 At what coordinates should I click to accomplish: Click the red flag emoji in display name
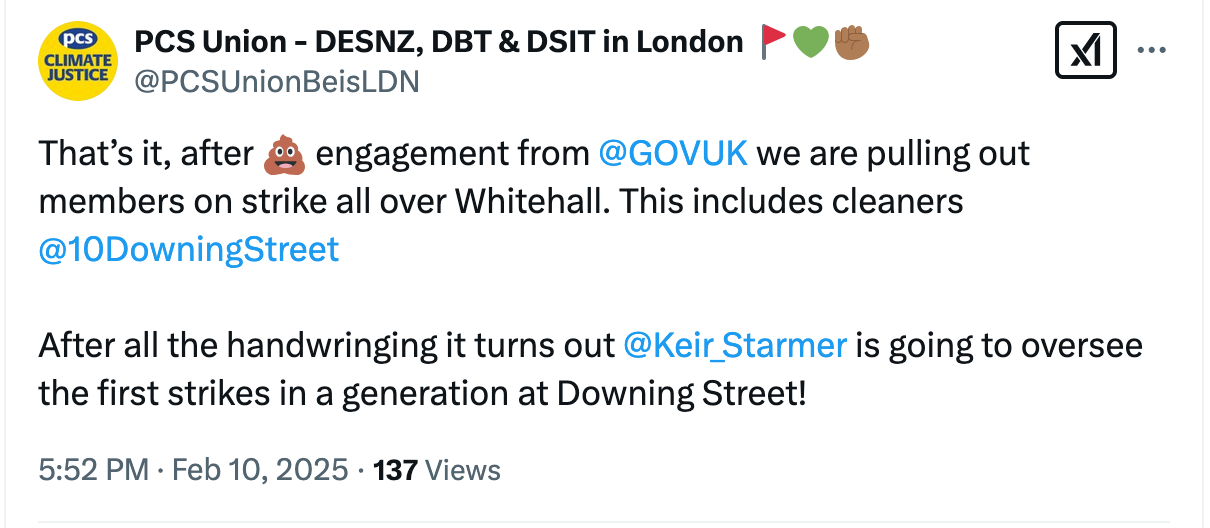pos(773,41)
